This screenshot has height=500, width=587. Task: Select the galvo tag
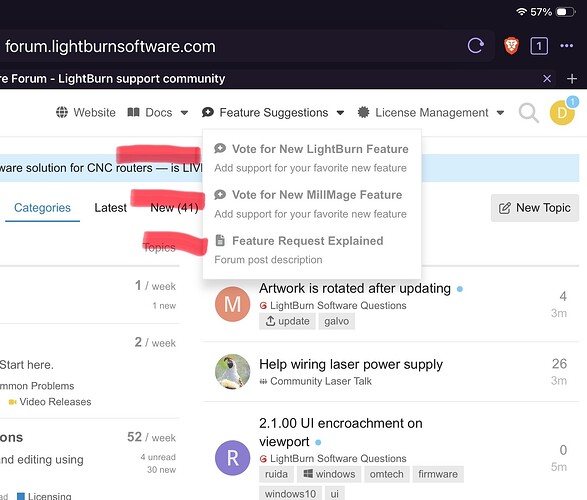pyautogui.click(x=337, y=321)
